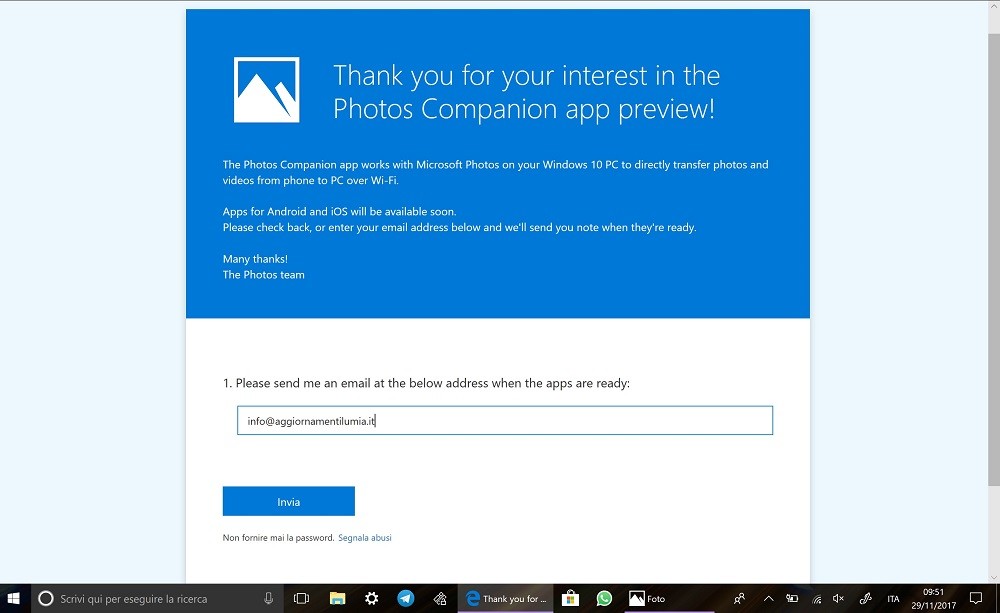The width and height of the screenshot is (1000, 613).
Task: Click the email address input field
Action: pos(504,421)
